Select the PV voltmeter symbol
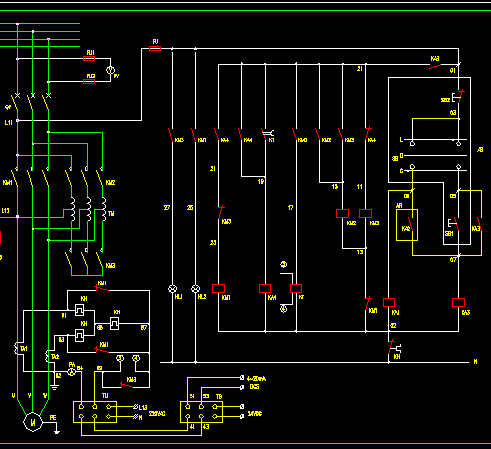Image resolution: width=491 pixels, height=449 pixels. [x=110, y=70]
